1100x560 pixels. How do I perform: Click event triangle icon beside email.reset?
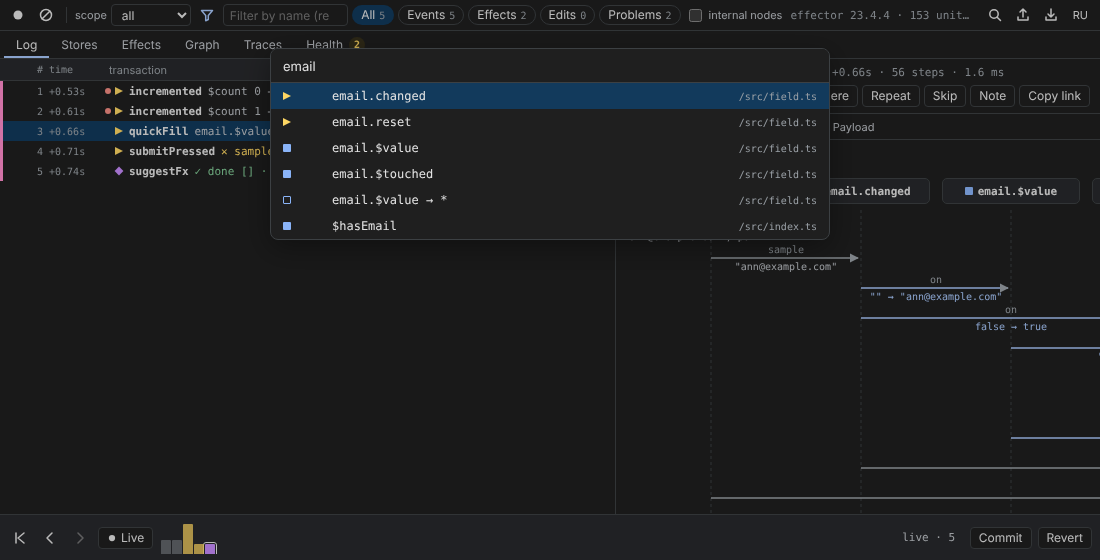coord(287,122)
